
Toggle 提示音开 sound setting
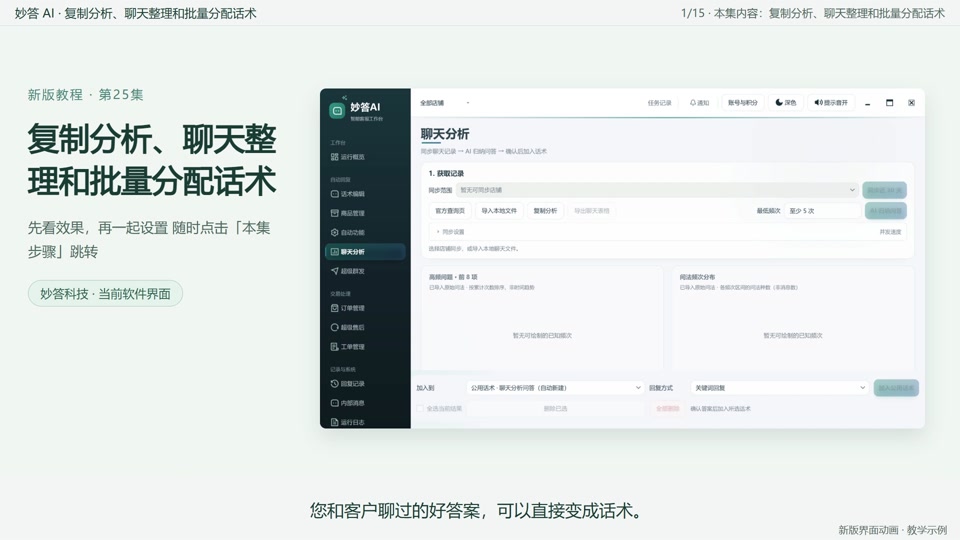pos(831,103)
